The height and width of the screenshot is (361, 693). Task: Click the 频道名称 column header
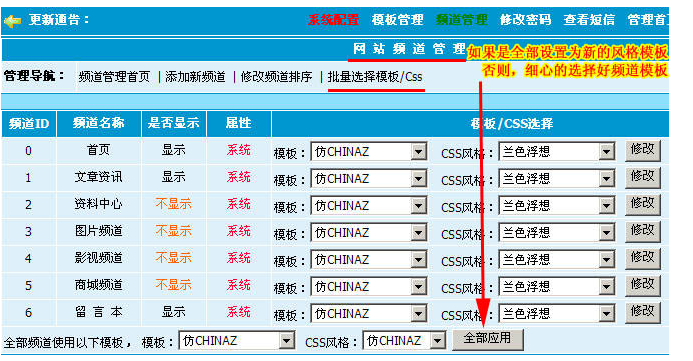point(99,123)
